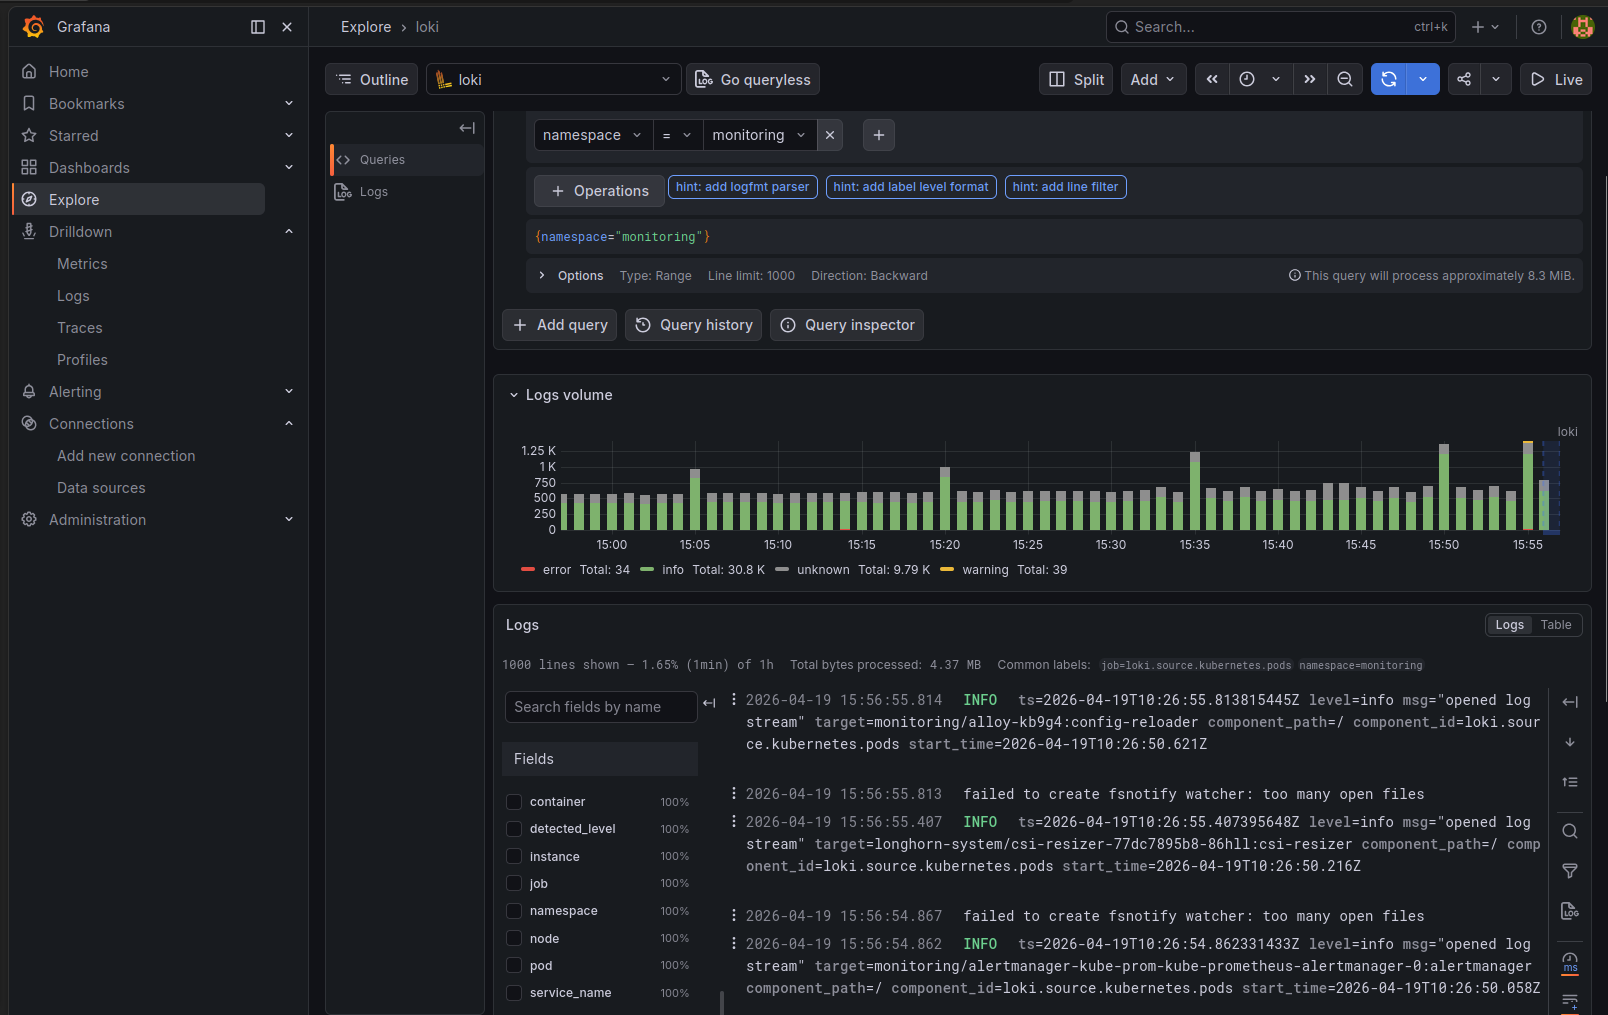1608x1015 pixels.
Task: Remove the namespace label filter
Action: [830, 135]
